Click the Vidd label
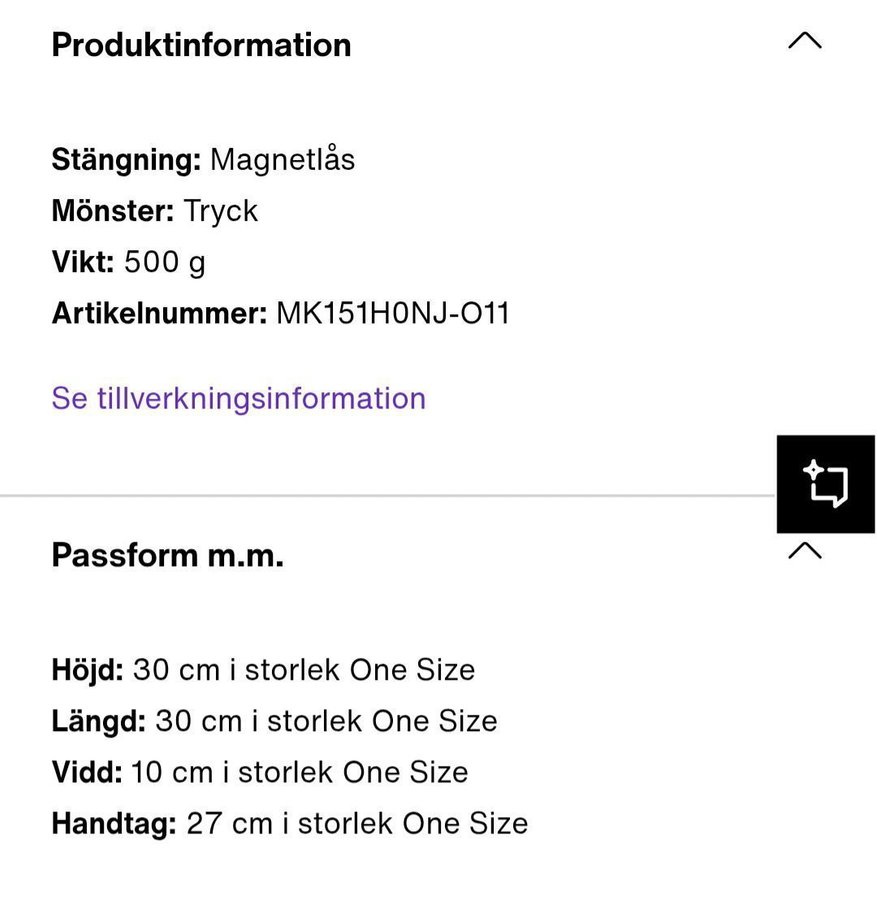877x900 pixels. 86,772
